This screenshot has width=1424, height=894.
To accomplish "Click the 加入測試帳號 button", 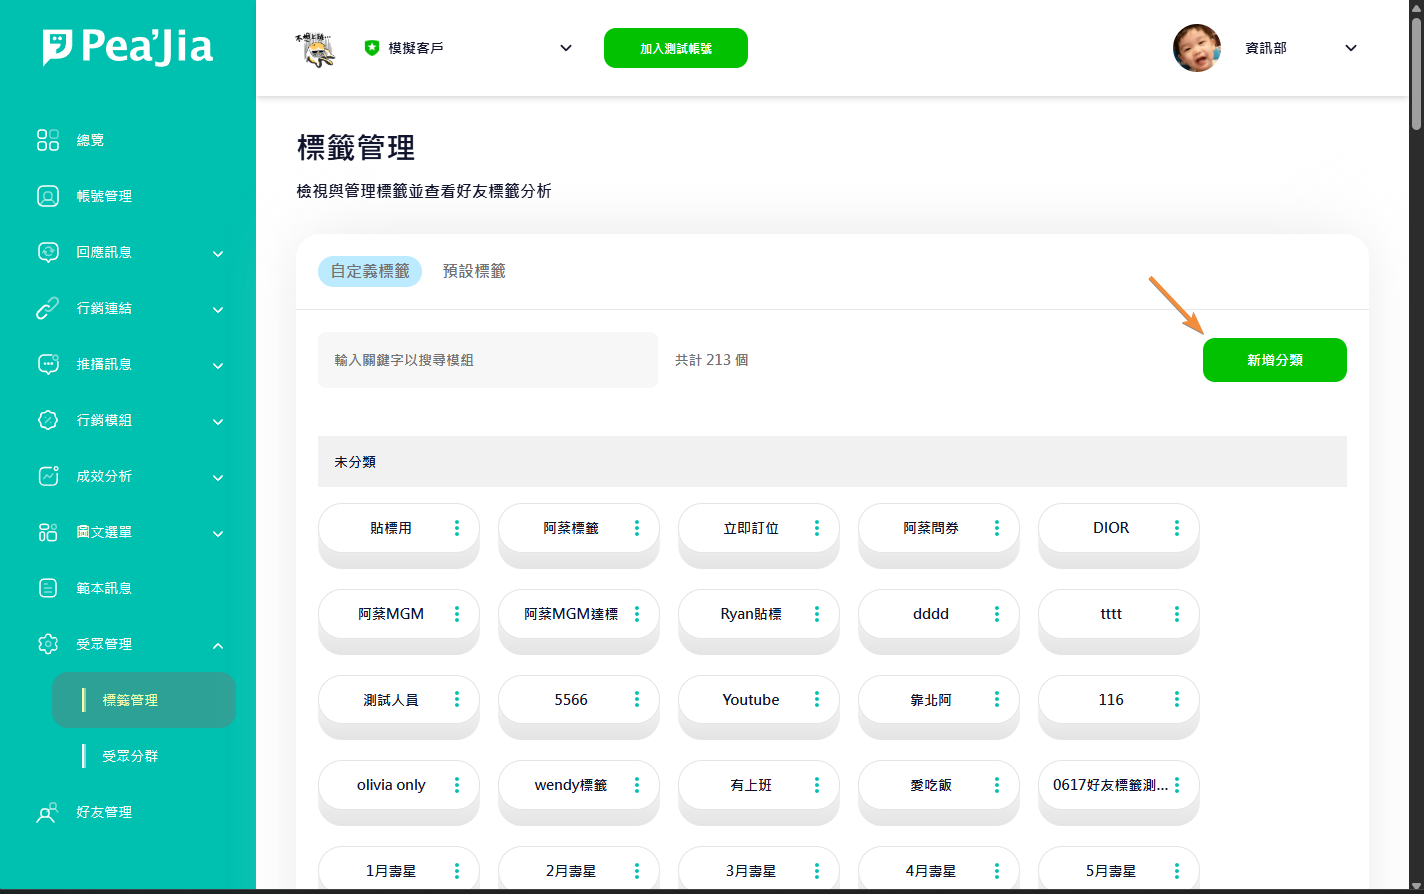I will [x=675, y=48].
